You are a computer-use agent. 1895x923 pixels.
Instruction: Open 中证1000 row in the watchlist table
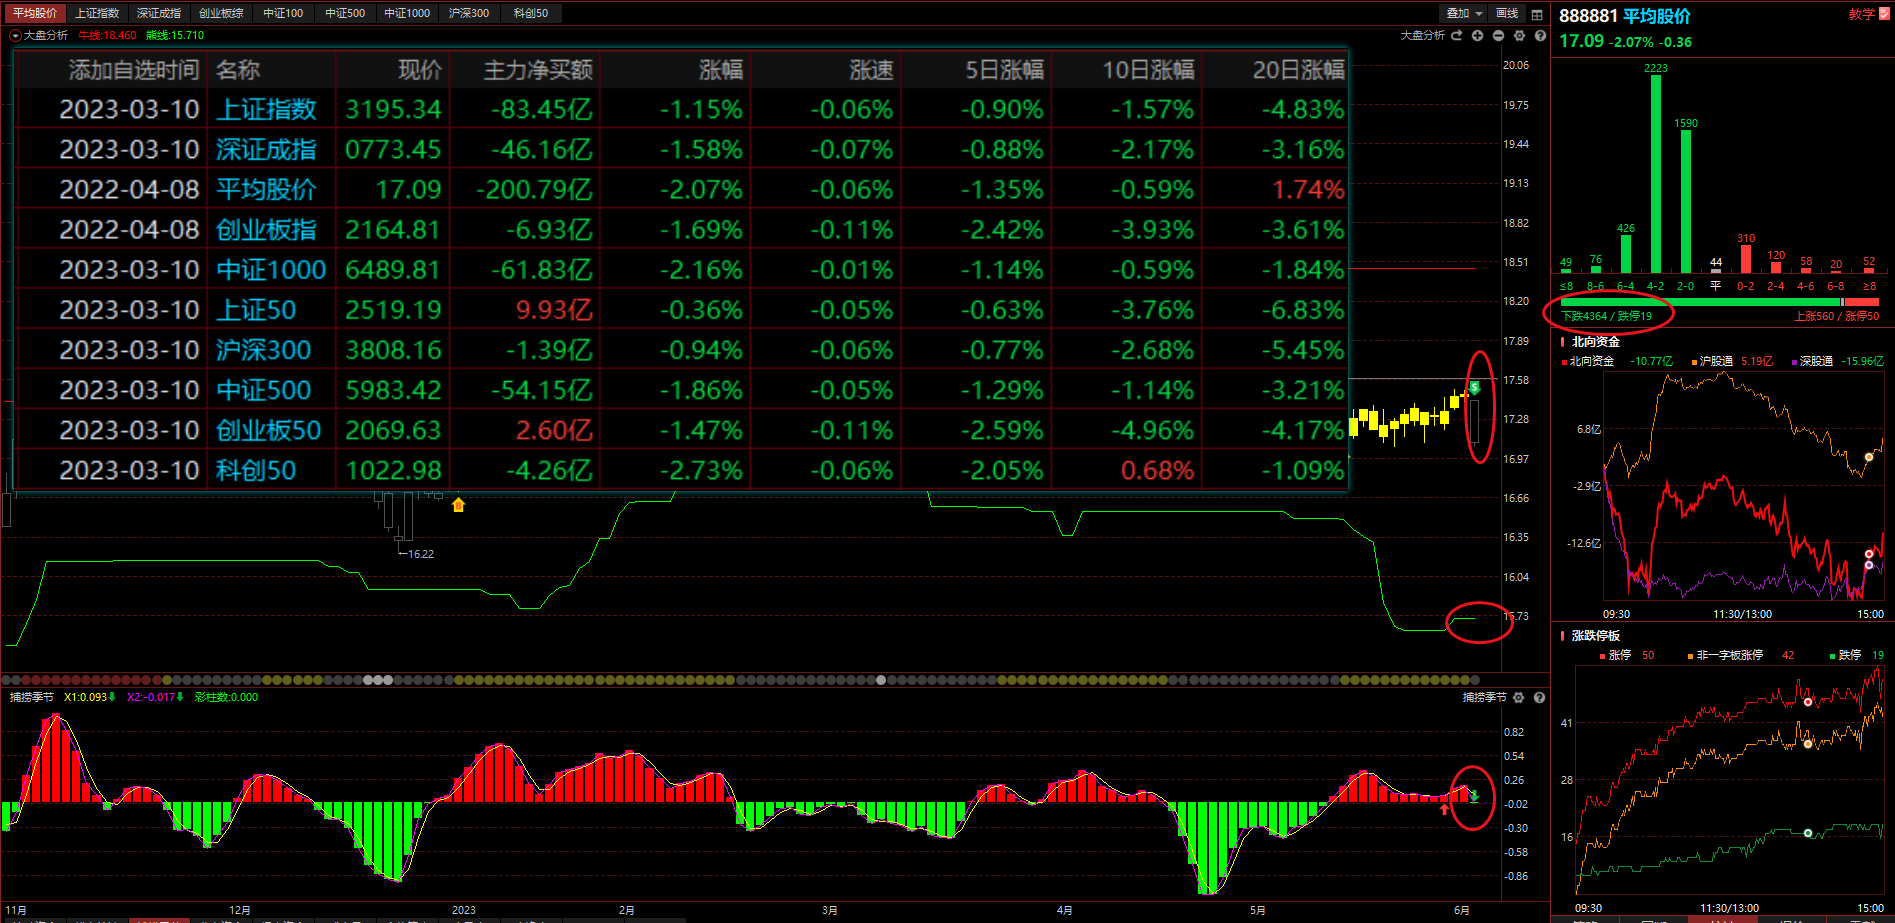(682, 269)
